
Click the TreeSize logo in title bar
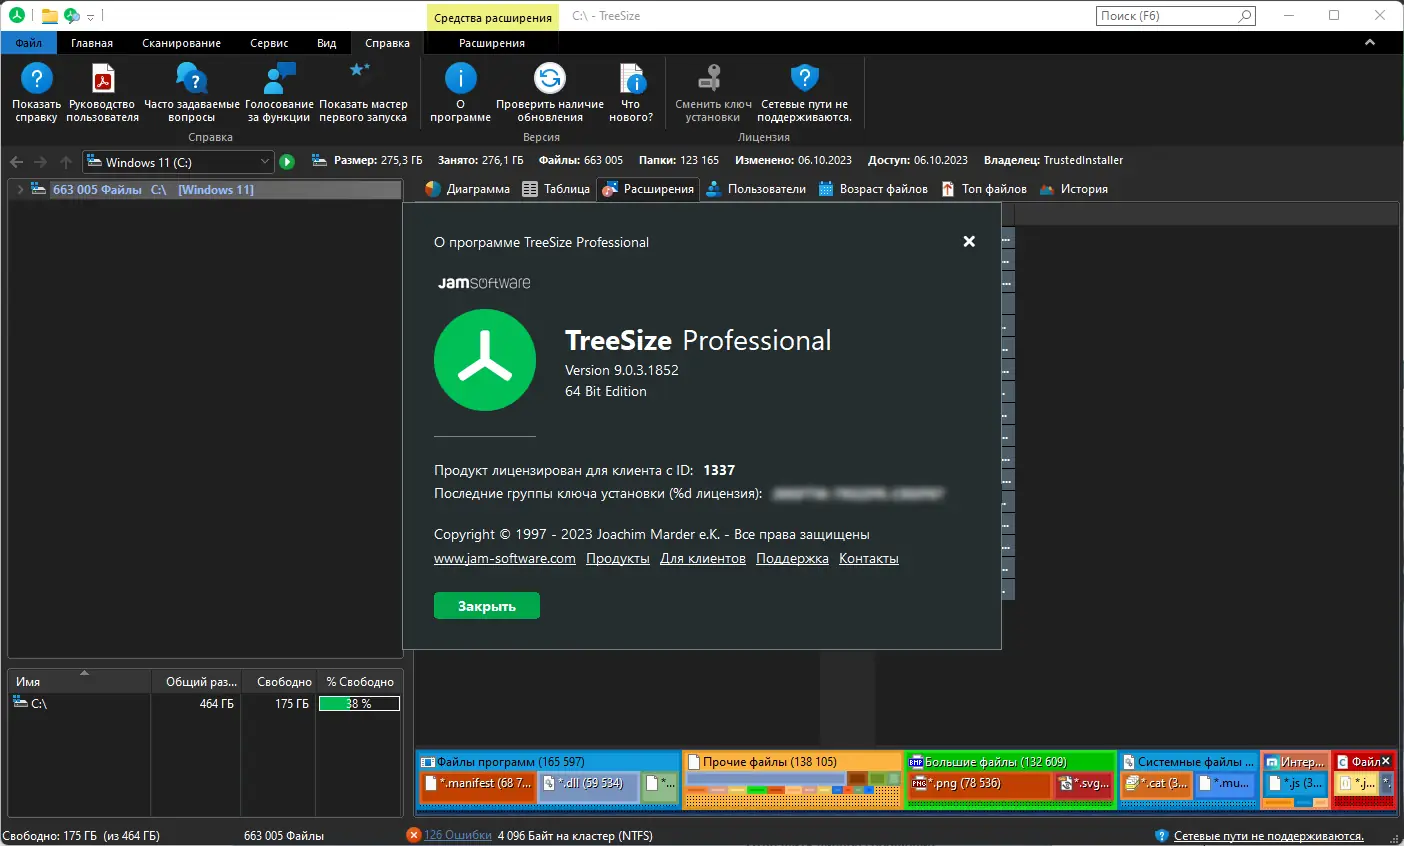(x=17, y=15)
